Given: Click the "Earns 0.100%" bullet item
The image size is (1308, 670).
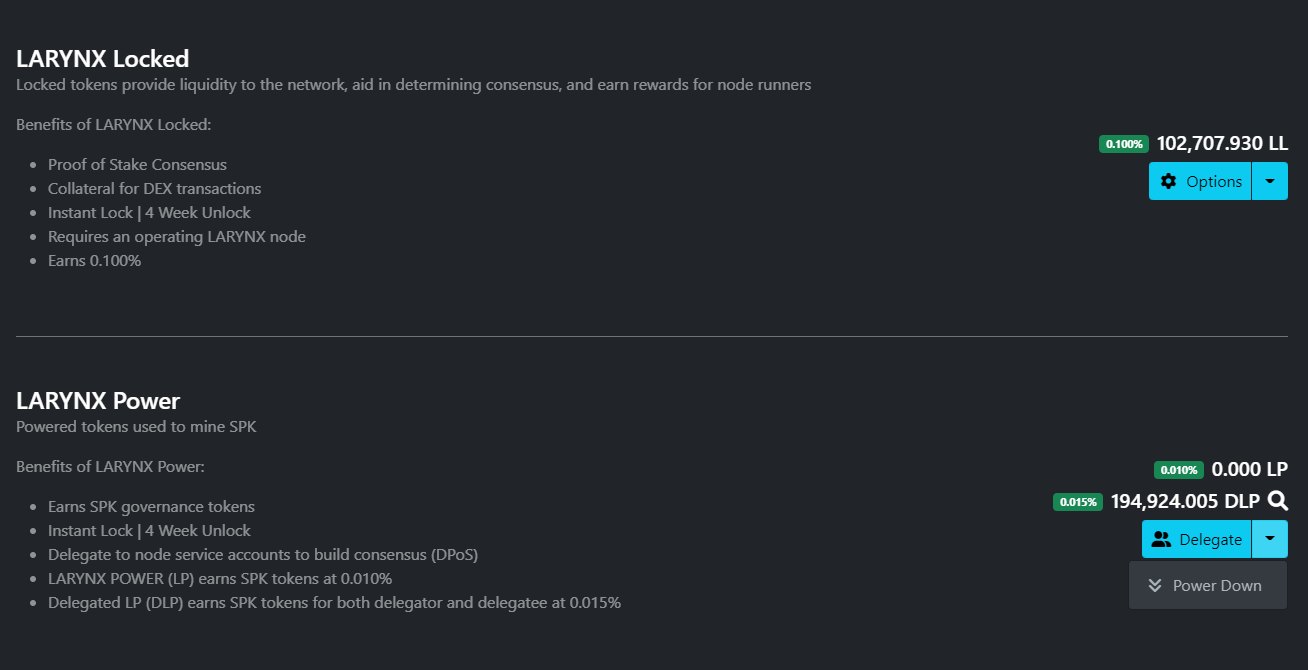Looking at the screenshot, I should pyautogui.click(x=94, y=260).
